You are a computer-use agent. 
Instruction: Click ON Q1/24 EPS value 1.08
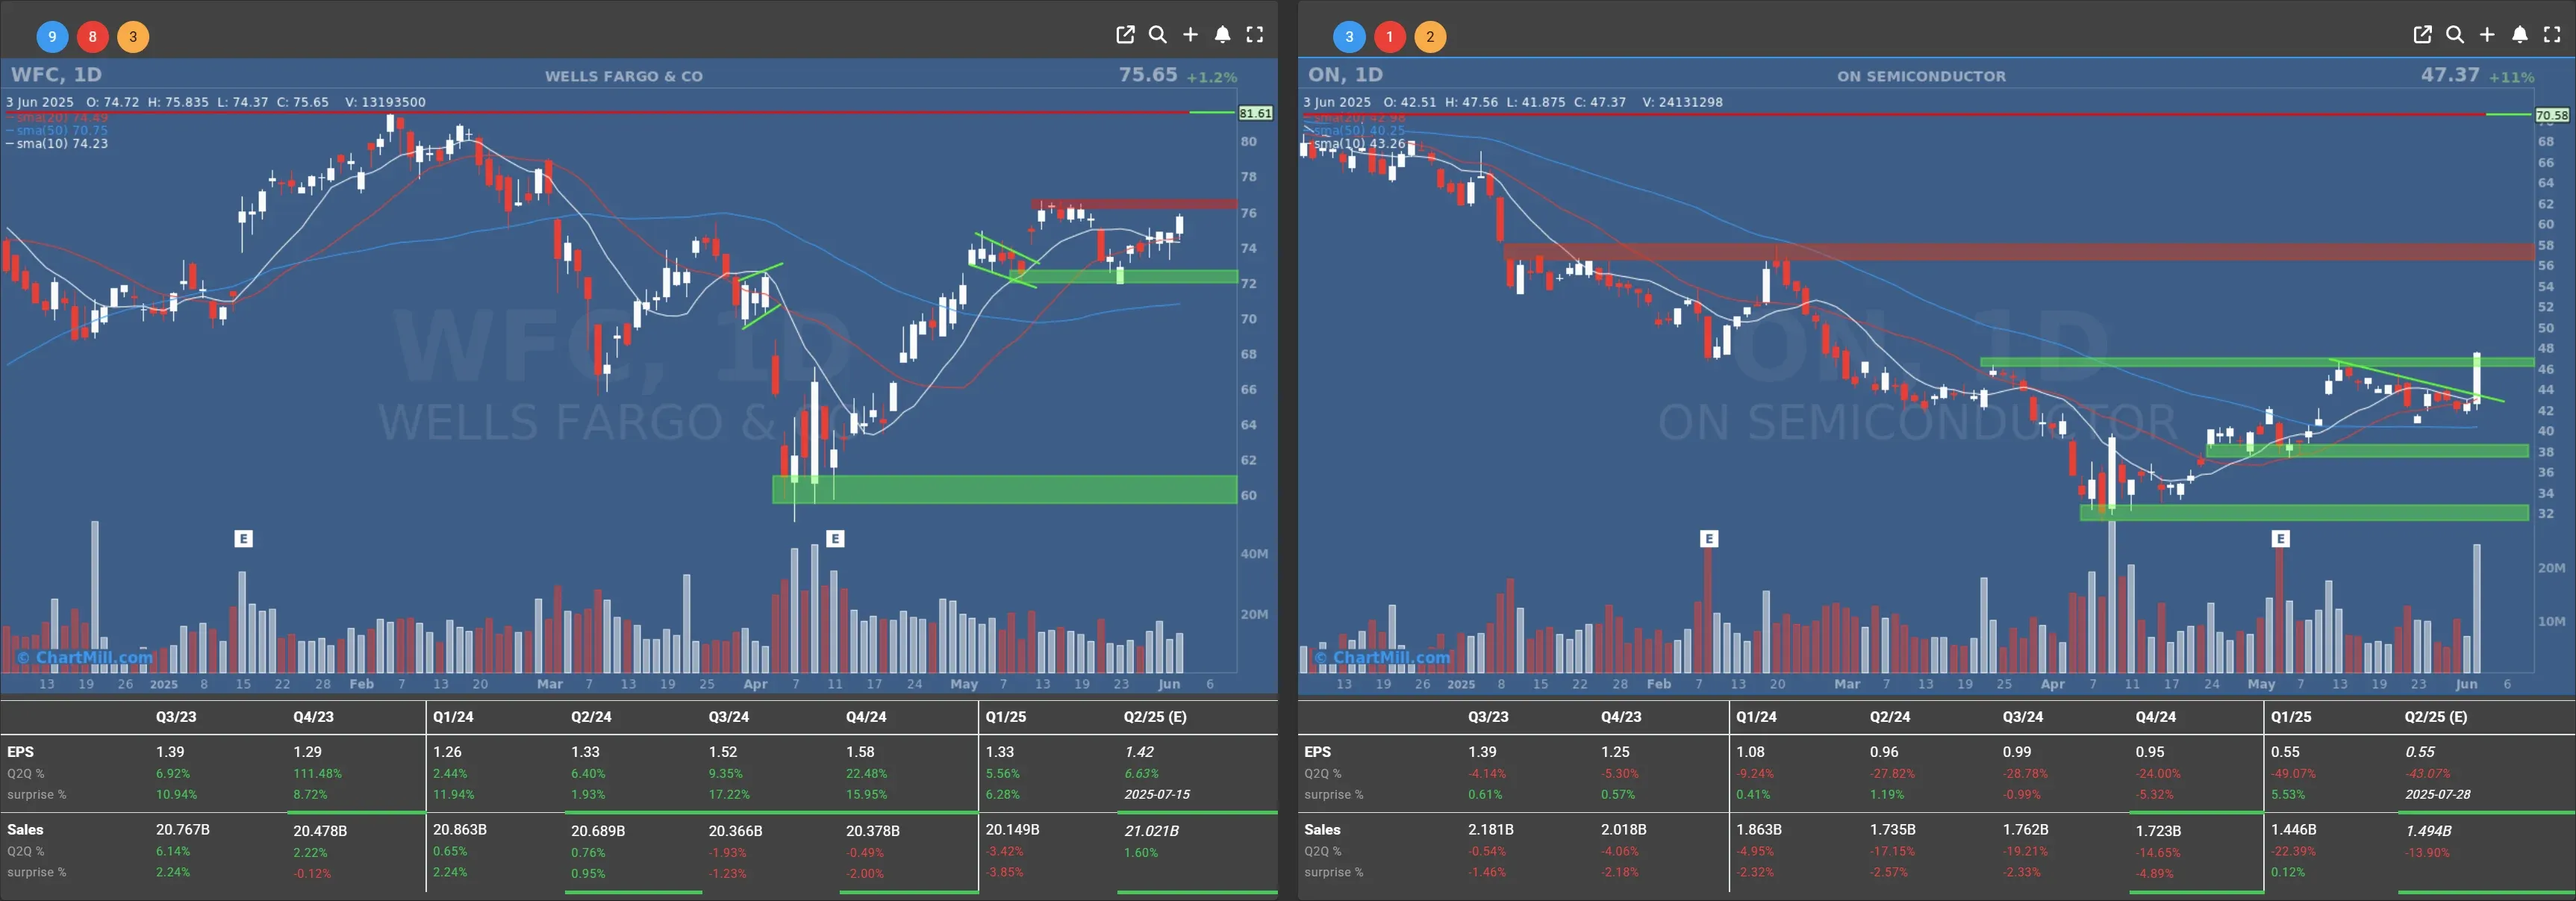click(x=1750, y=752)
